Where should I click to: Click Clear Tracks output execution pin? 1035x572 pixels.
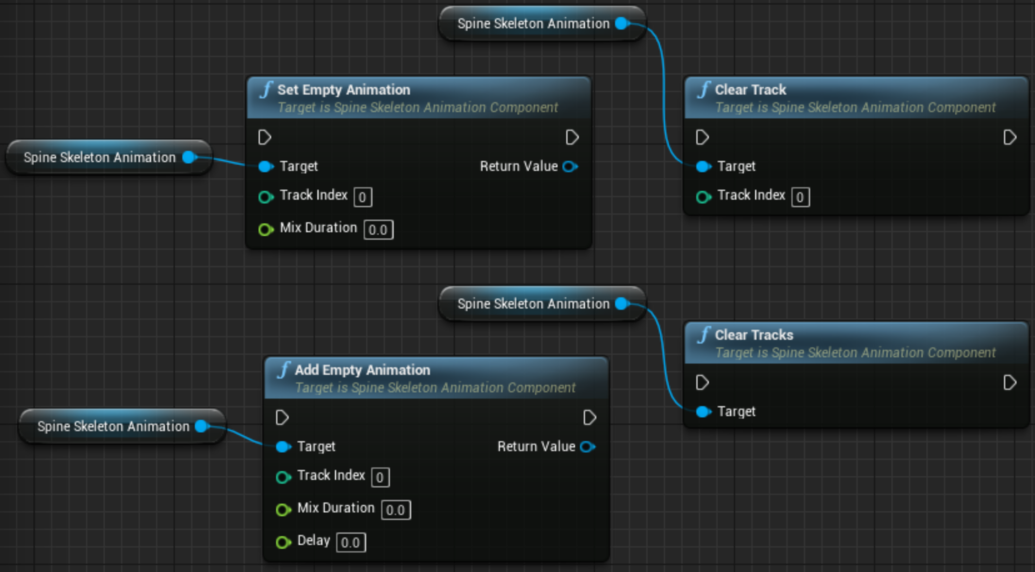1009,382
